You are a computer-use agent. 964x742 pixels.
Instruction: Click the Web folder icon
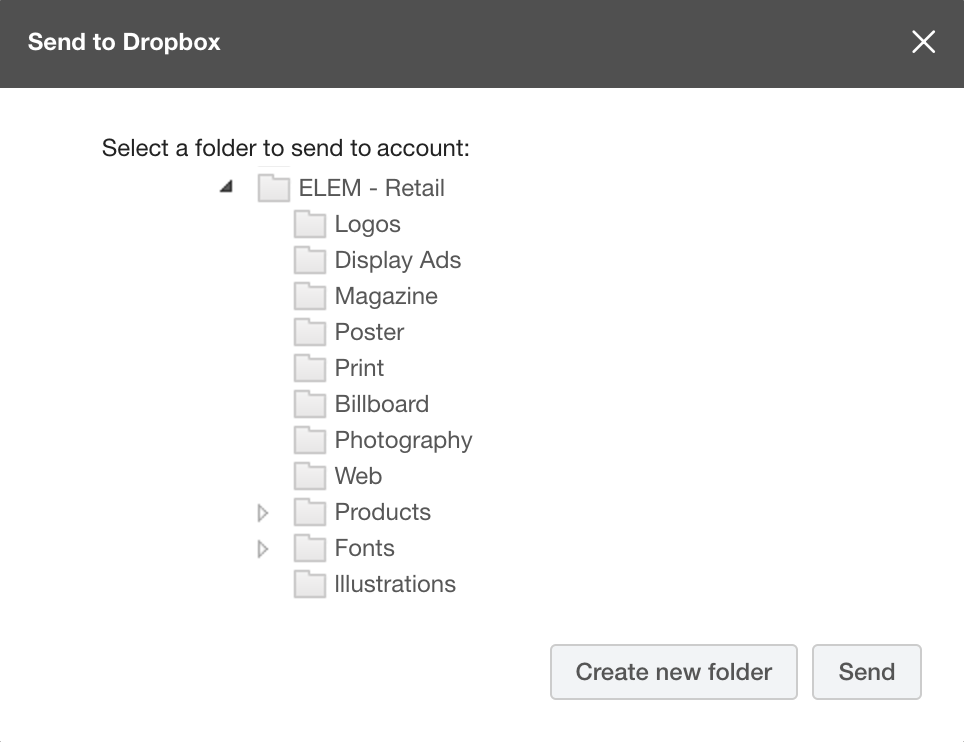pyautogui.click(x=310, y=475)
